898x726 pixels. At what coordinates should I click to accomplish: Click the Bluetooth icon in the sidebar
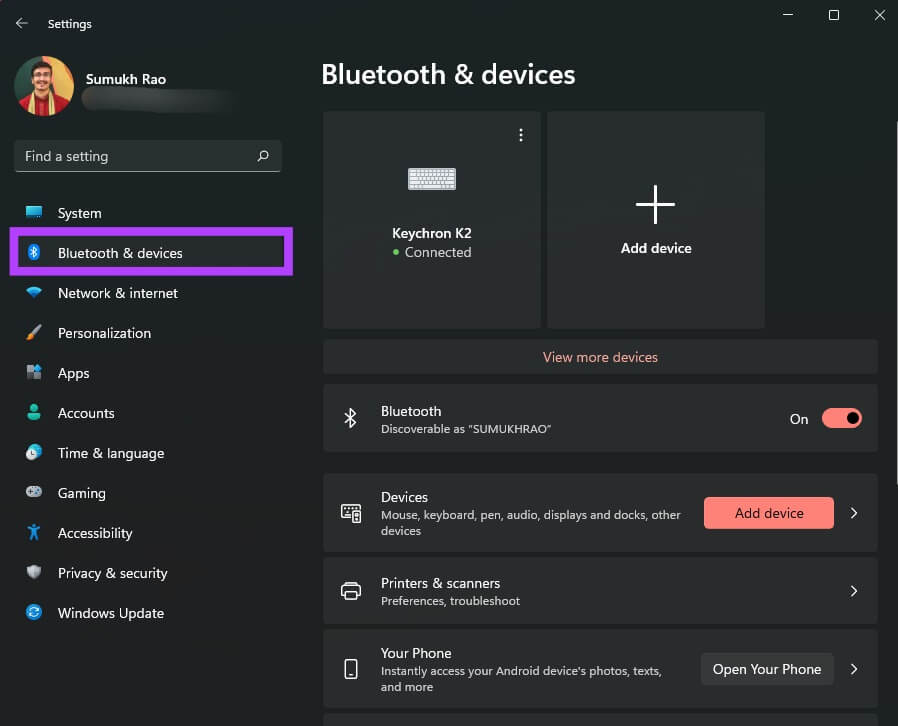pos(34,252)
